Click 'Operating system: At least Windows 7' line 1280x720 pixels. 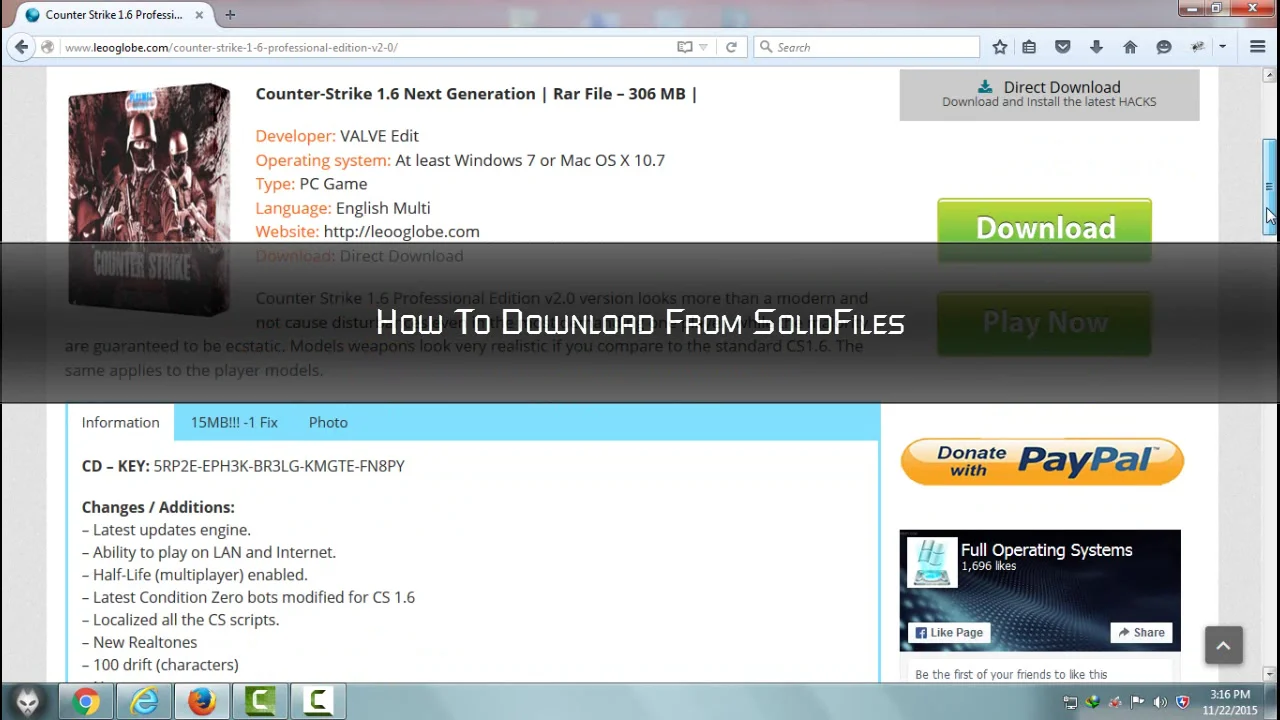click(460, 160)
